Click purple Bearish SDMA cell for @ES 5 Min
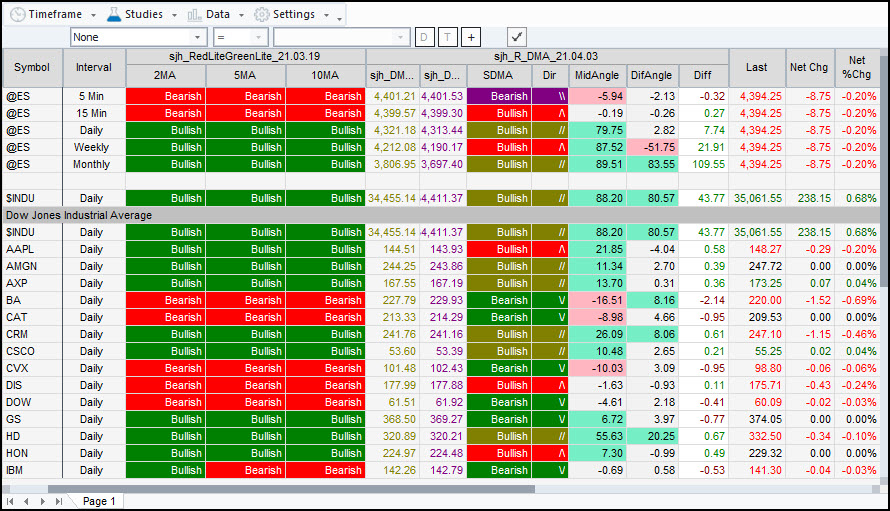This screenshot has height=511, width=890. pyautogui.click(x=499, y=96)
